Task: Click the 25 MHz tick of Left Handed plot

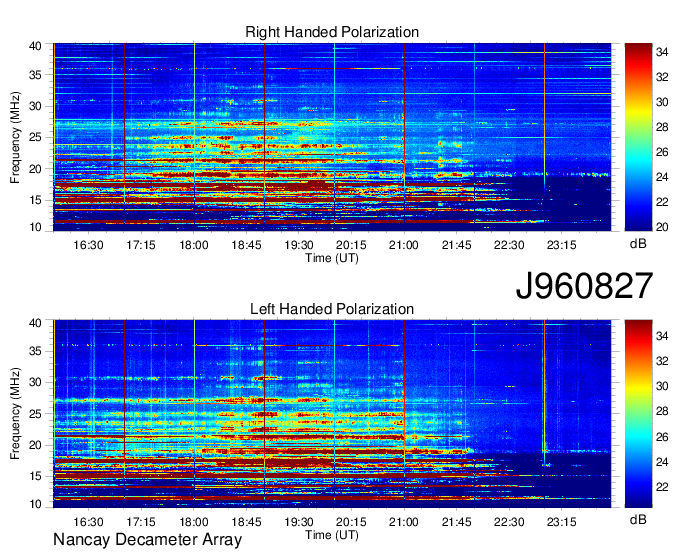Action: (35, 414)
